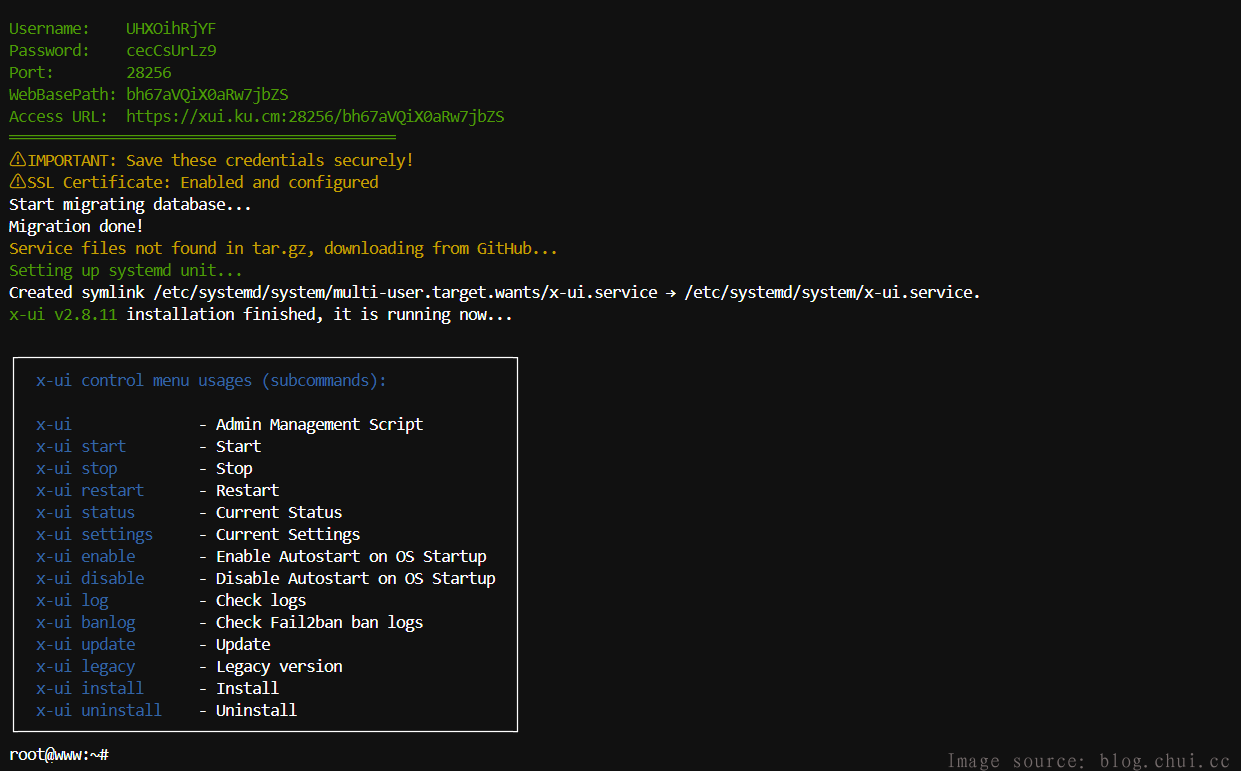Click the blog.chui.cc image source watermark
Viewport: 1241px width, 771px height.
click(1088, 761)
